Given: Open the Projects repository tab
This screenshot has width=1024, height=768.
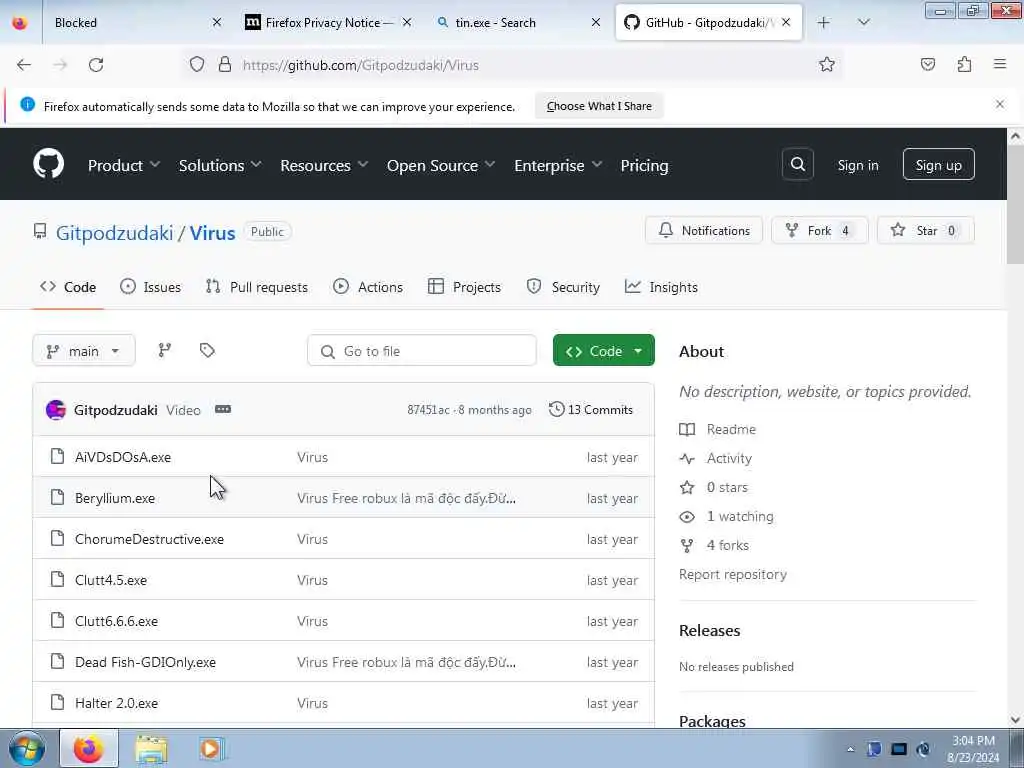Looking at the screenshot, I should pyautogui.click(x=464, y=287).
